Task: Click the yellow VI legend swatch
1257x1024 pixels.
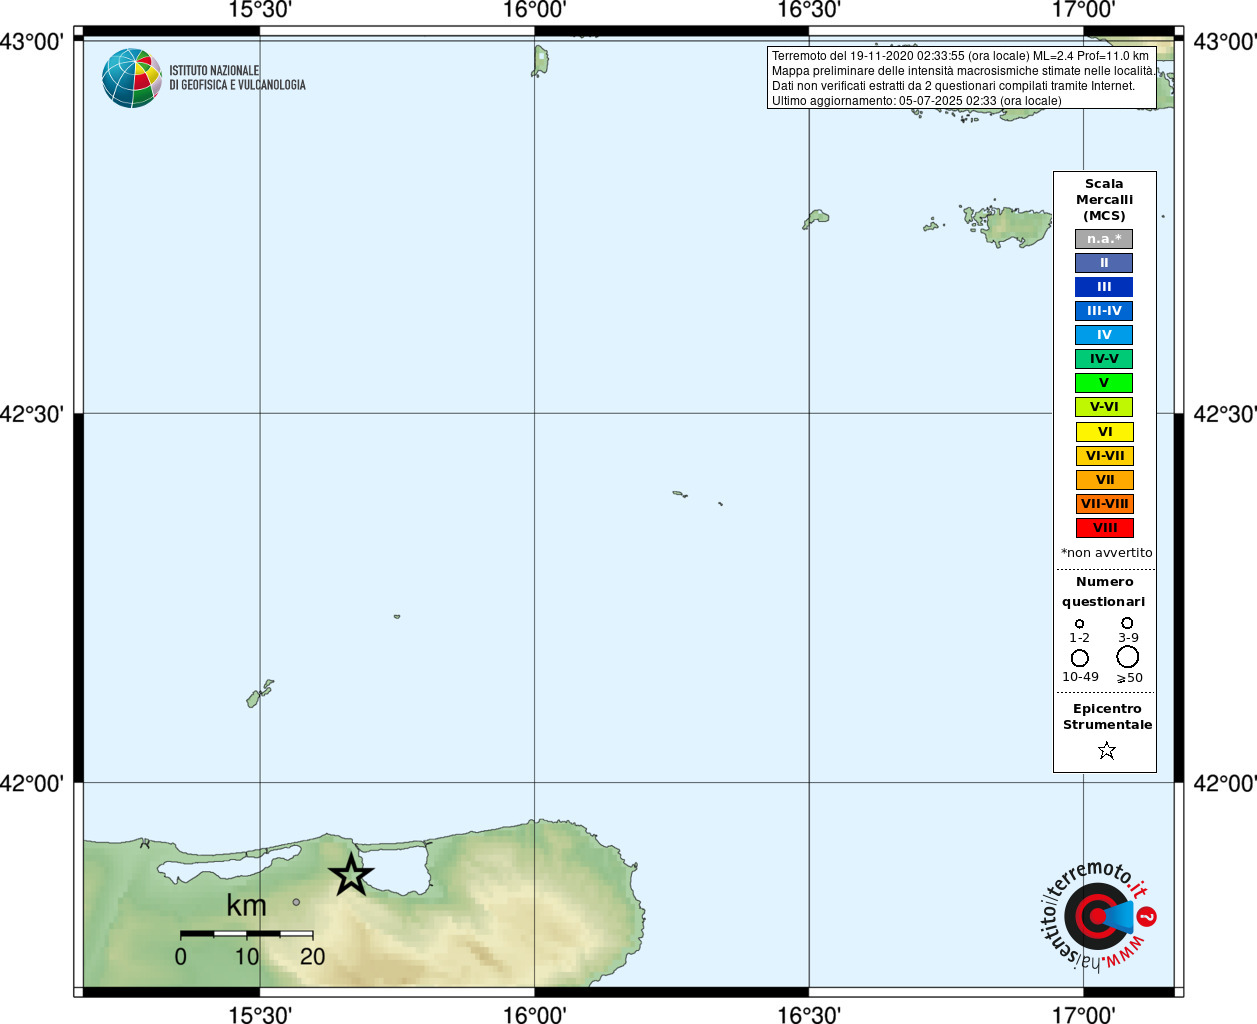Action: (1105, 432)
